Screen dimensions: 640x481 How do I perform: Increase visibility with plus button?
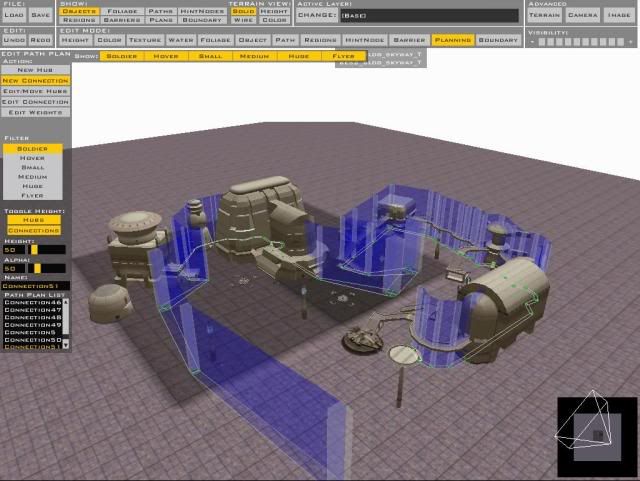[x=631, y=42]
